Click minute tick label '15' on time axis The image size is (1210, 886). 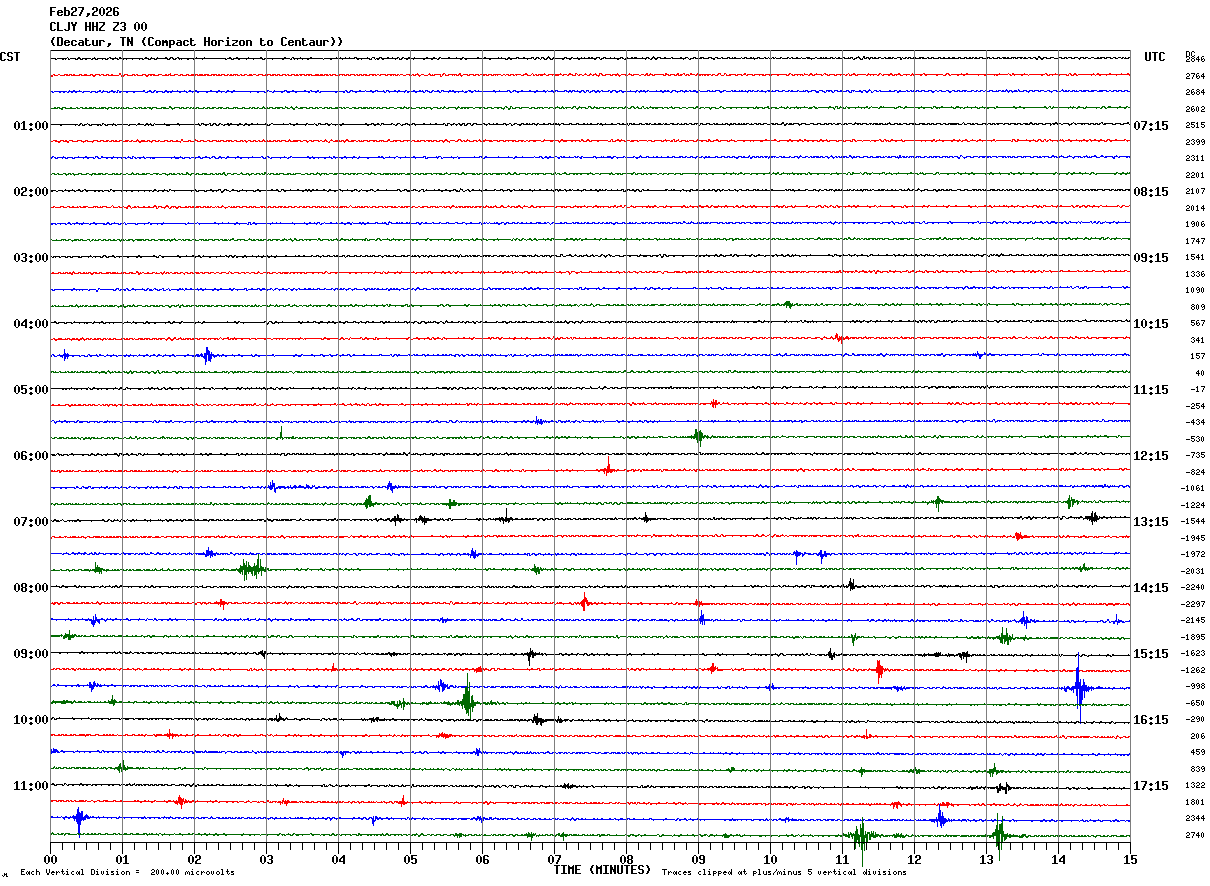coord(1130,859)
